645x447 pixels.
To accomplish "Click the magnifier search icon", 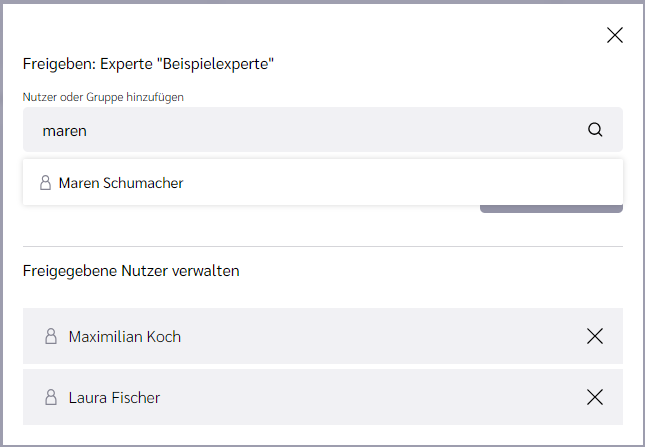I will point(595,130).
